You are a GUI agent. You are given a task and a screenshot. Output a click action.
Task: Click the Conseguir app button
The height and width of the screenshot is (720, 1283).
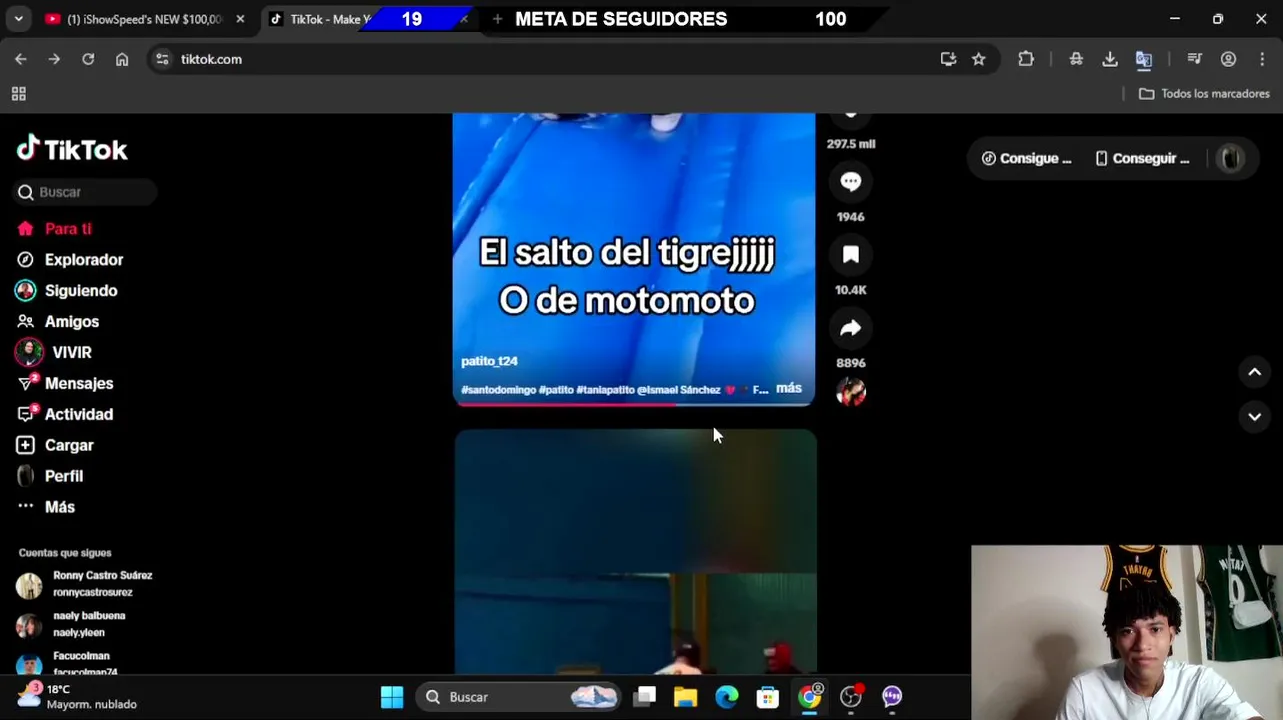pos(1143,158)
